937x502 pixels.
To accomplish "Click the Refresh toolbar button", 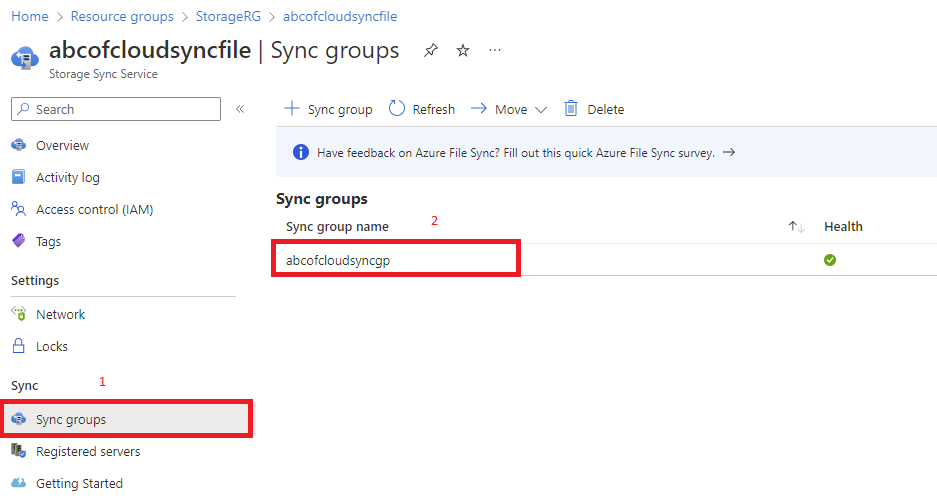I will (422, 109).
